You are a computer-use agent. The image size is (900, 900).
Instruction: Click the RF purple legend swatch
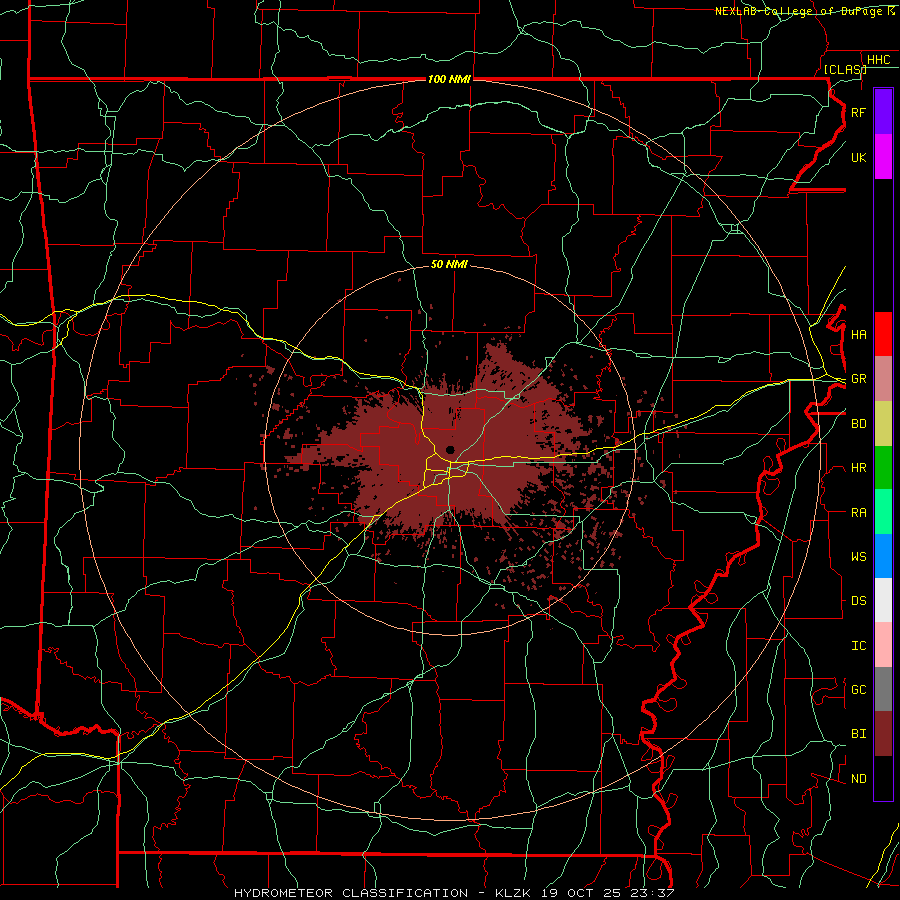883,112
